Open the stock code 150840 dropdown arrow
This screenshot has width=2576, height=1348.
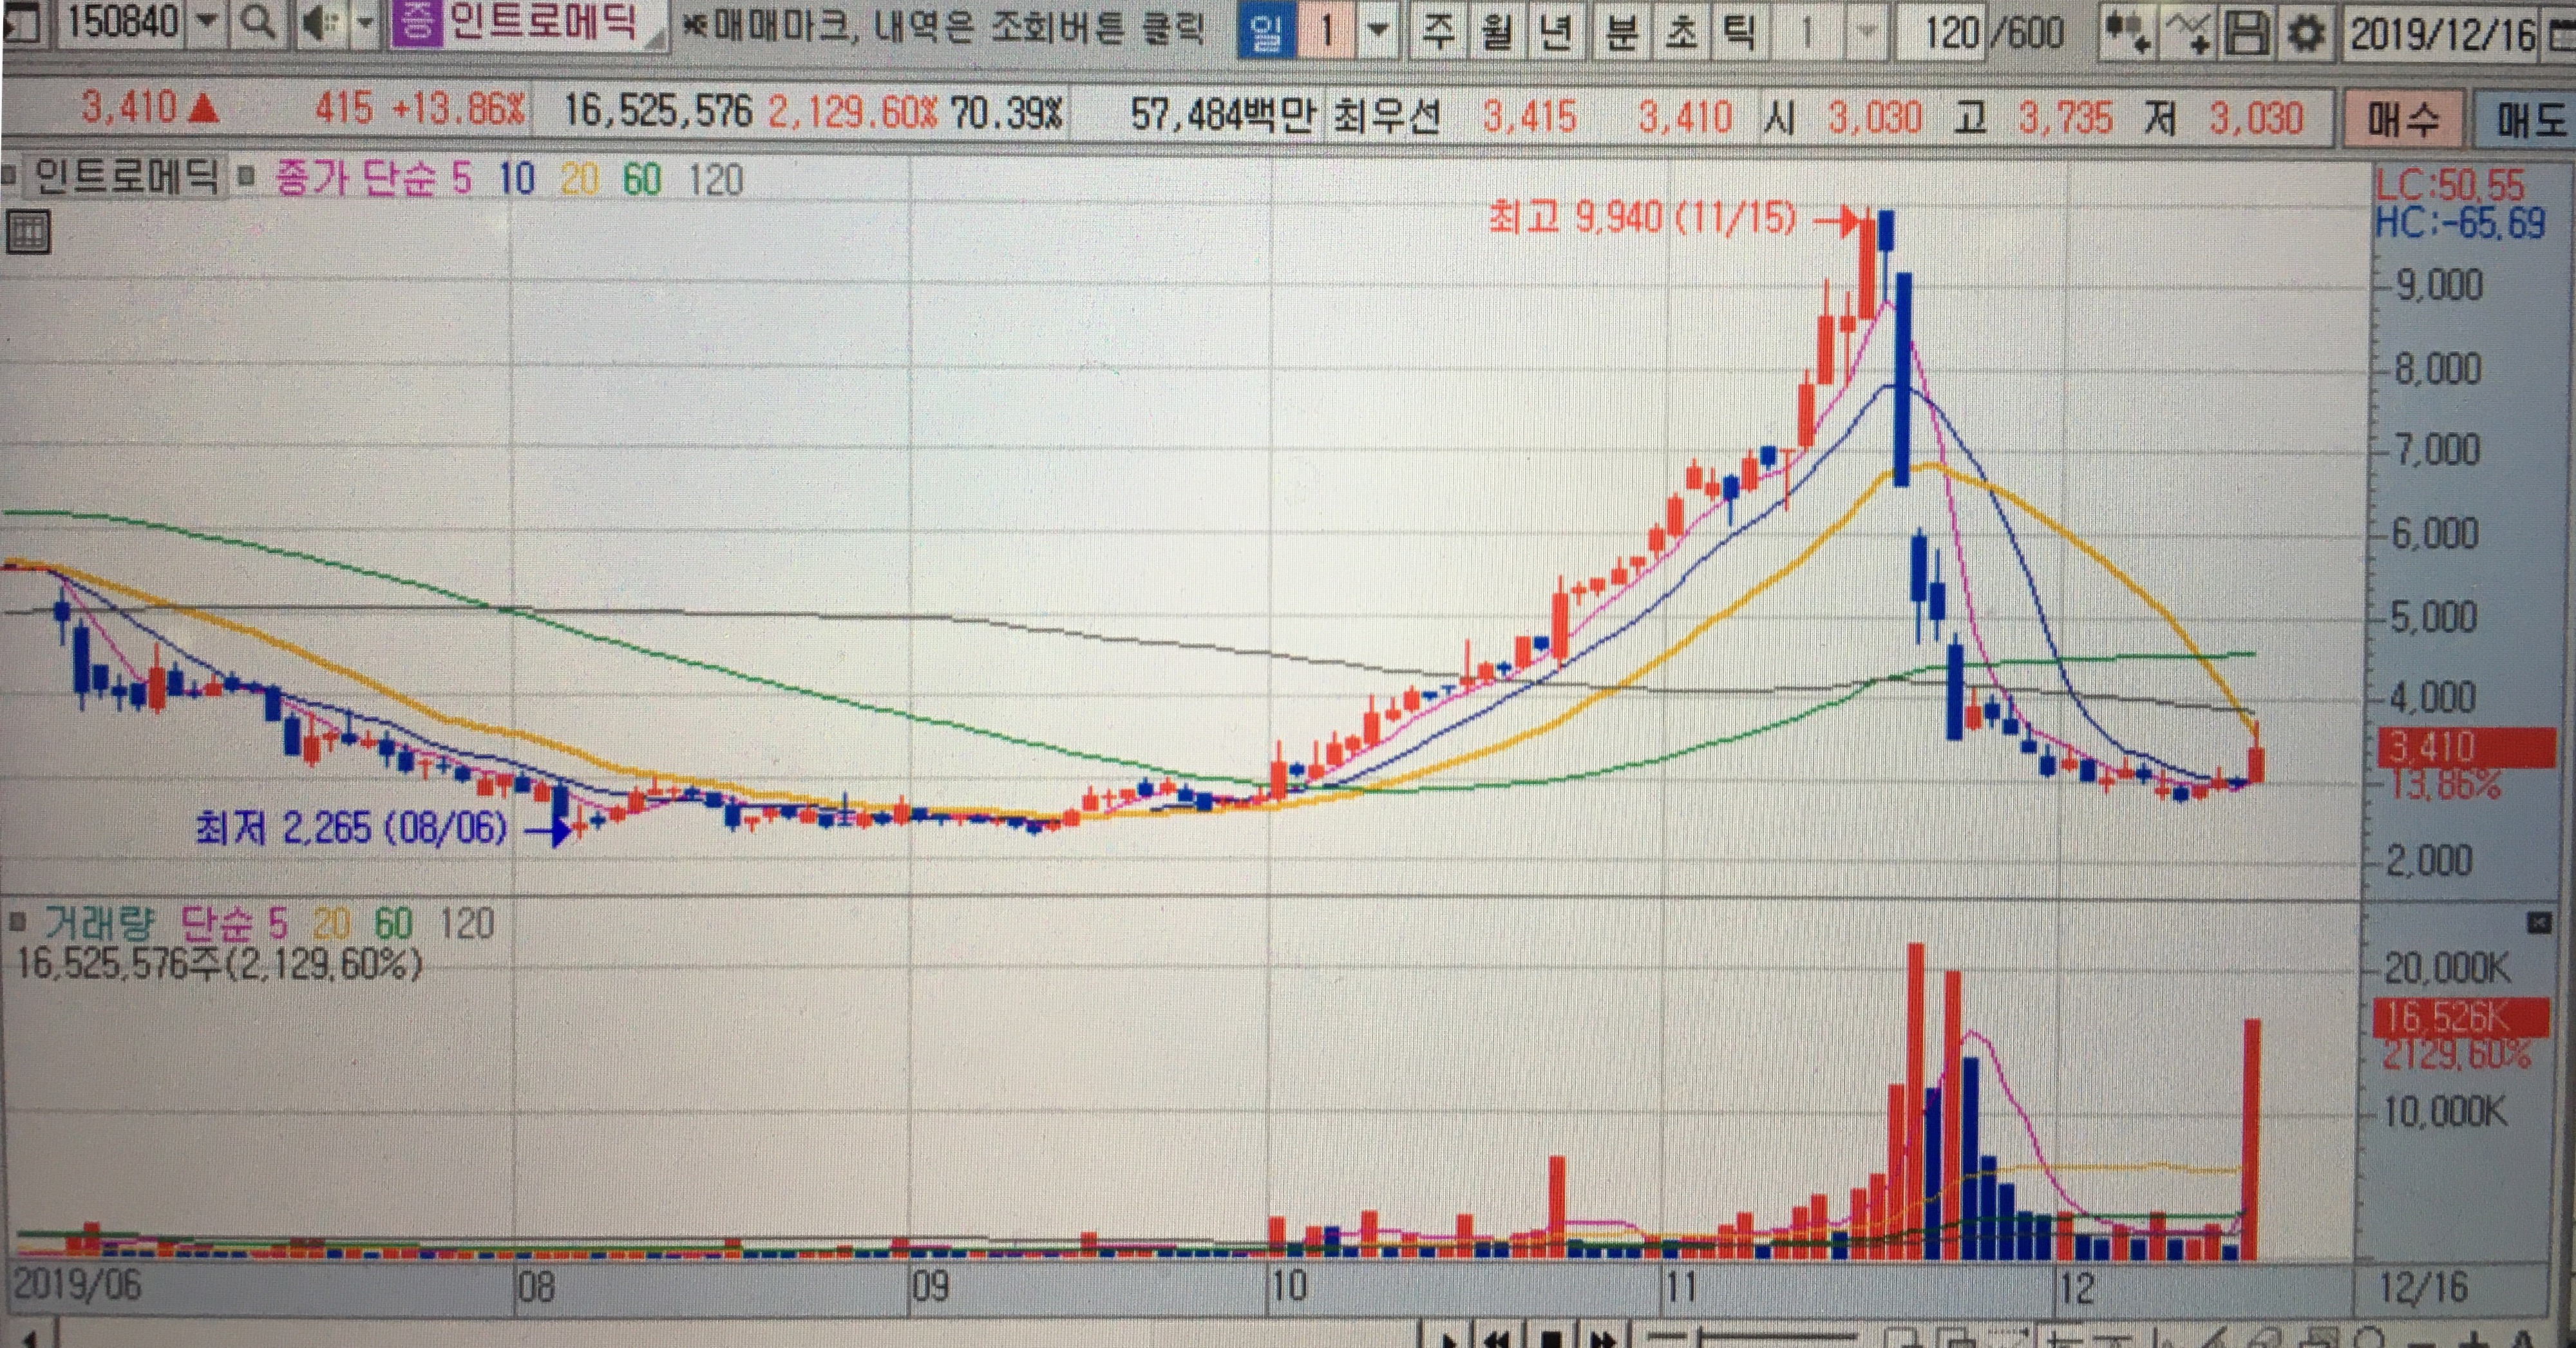point(206,21)
